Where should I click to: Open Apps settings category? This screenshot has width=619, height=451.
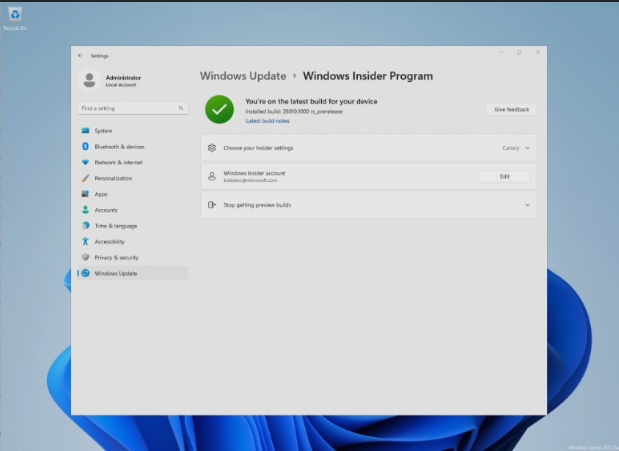pos(133,194)
